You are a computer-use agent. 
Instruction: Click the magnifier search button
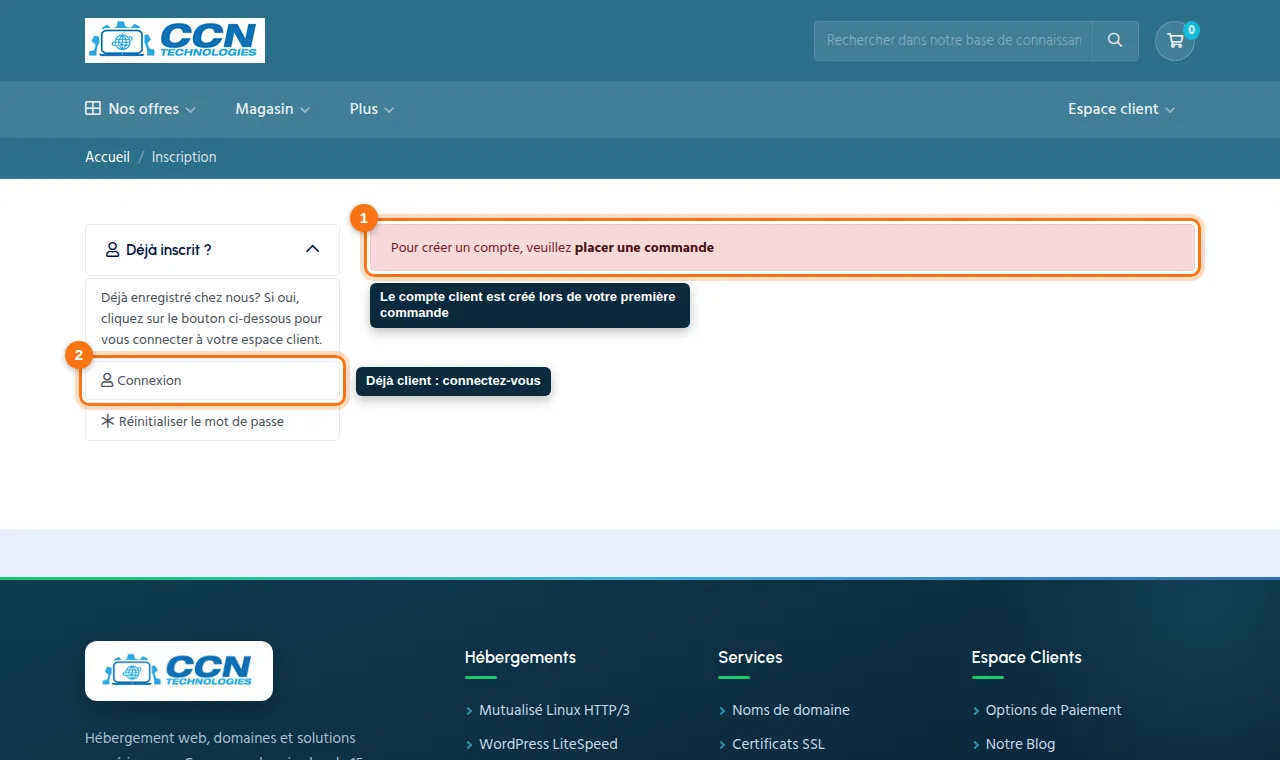click(1115, 41)
